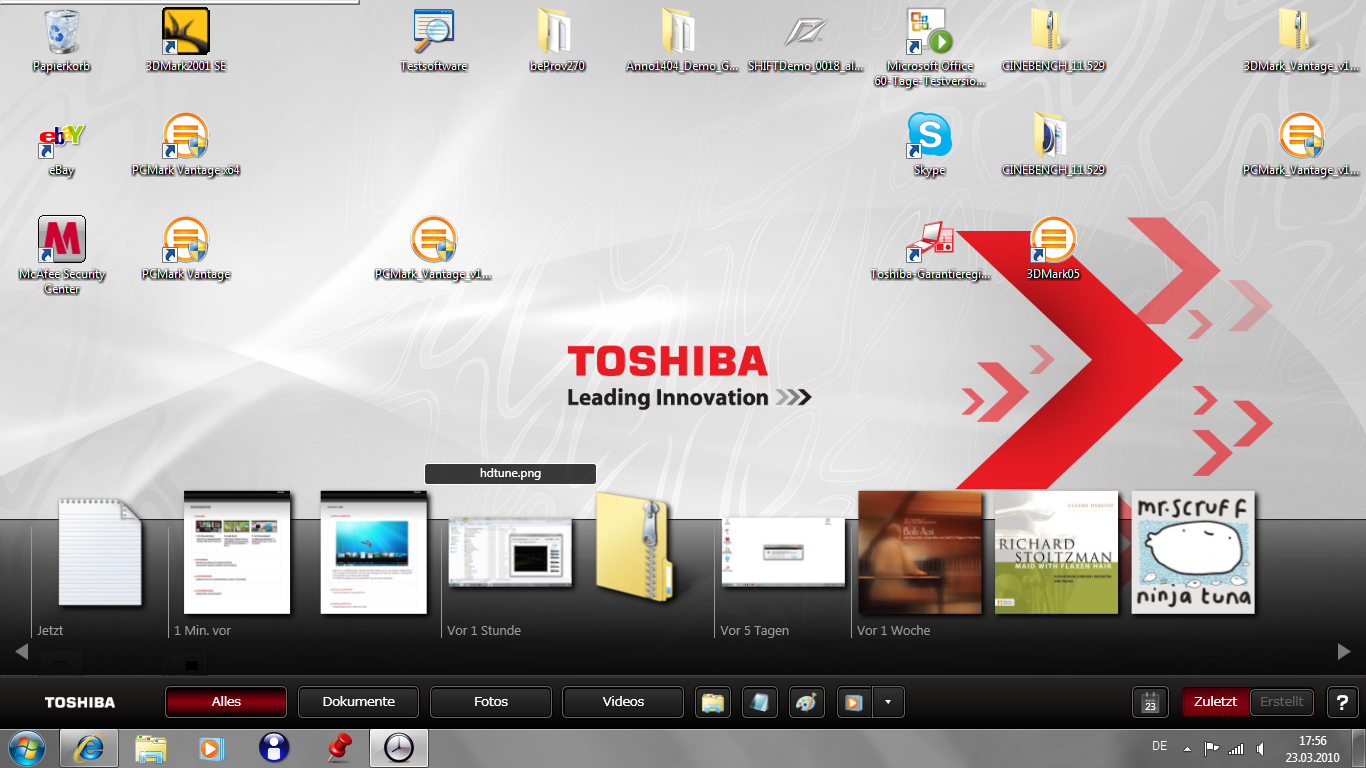Open the zipped folder thumbnail in the timeline
Screen dimensions: 1366x768
pyautogui.click(x=636, y=546)
